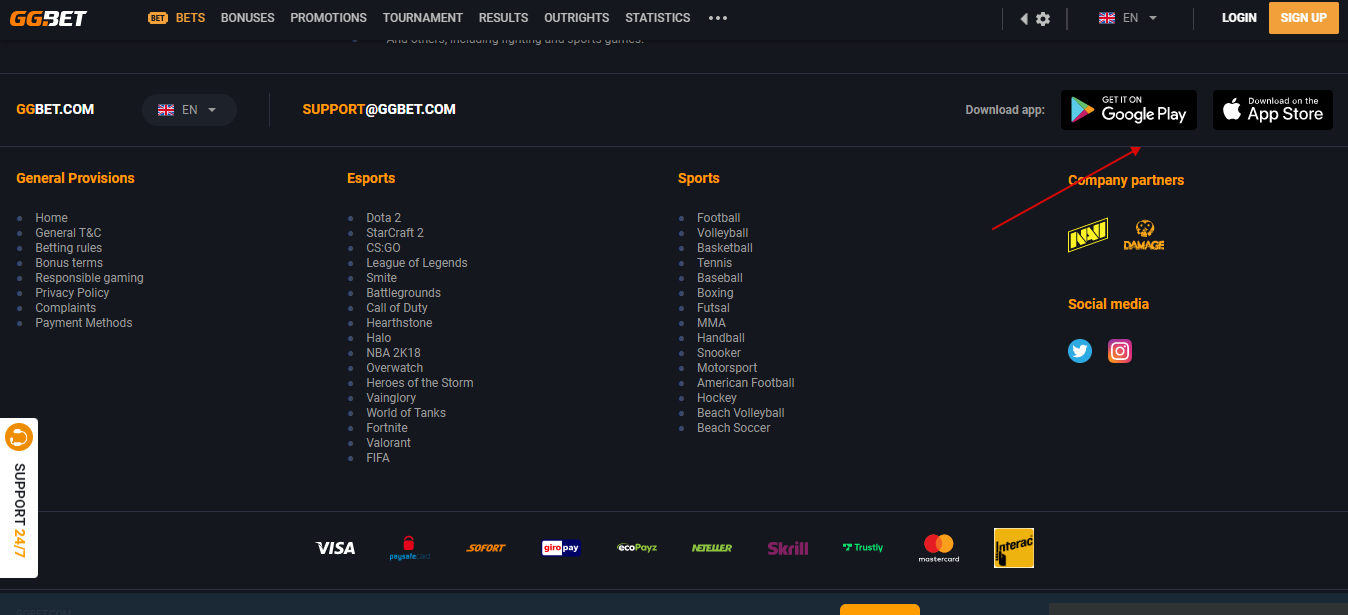Click the Neteller payment logo

coord(712,548)
